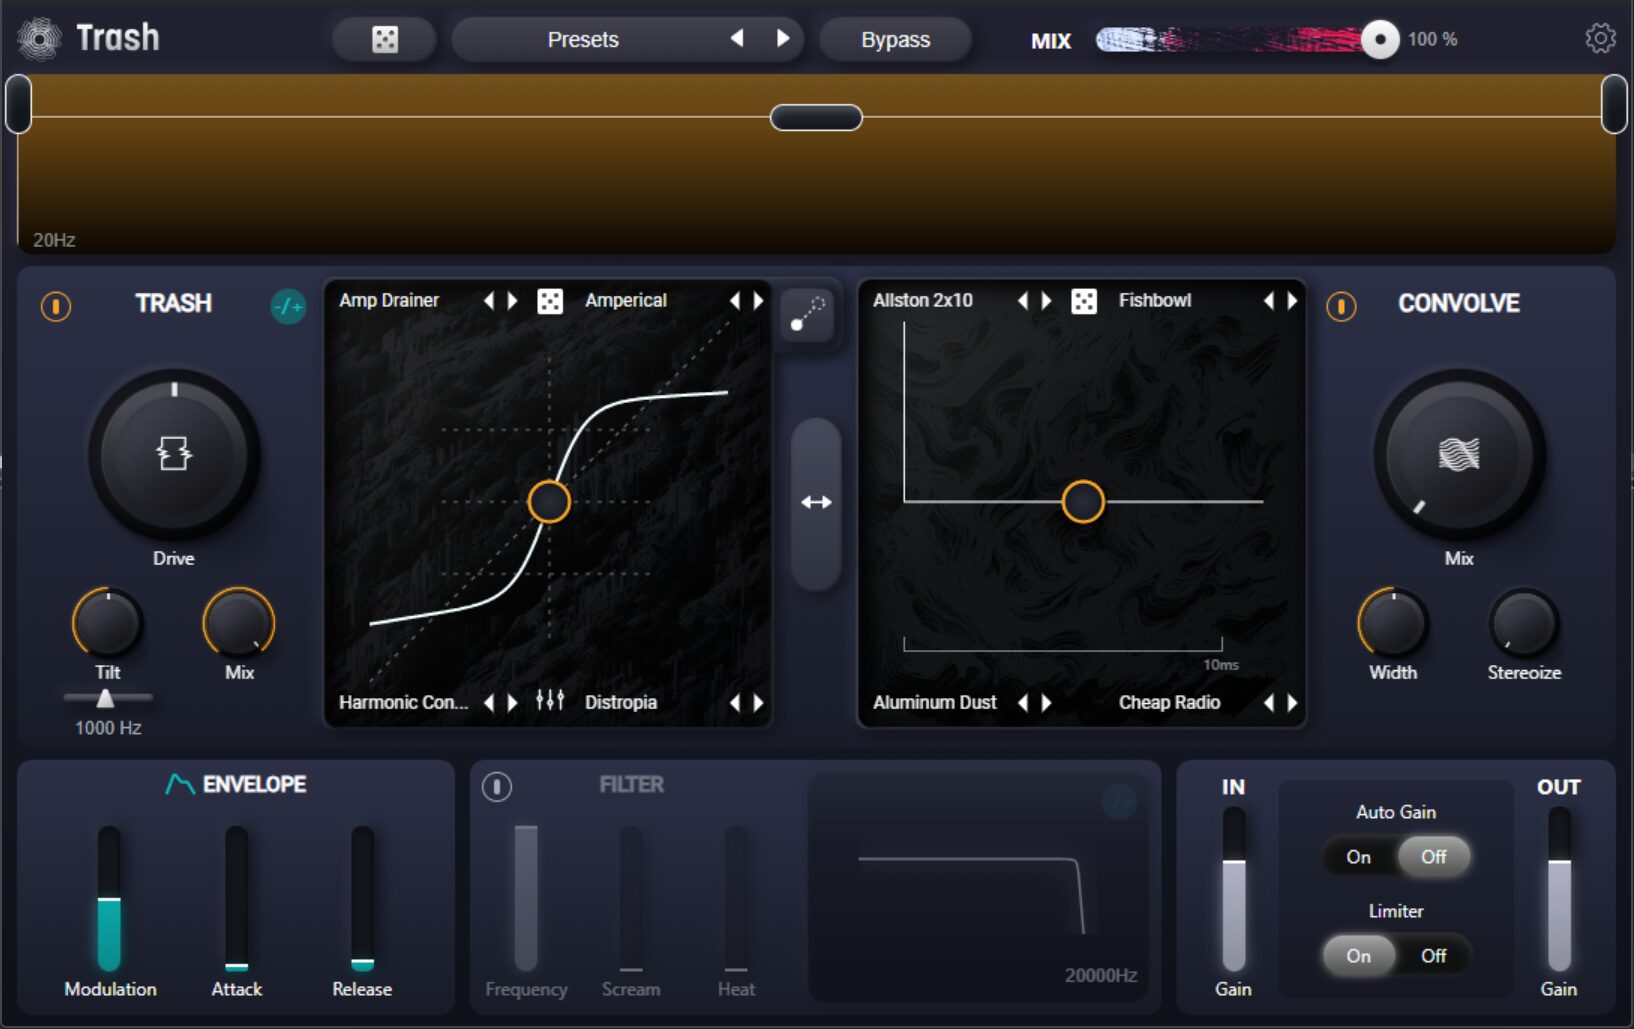Click the Bypass button
Image resolution: width=1634 pixels, height=1029 pixels.
tap(895, 40)
